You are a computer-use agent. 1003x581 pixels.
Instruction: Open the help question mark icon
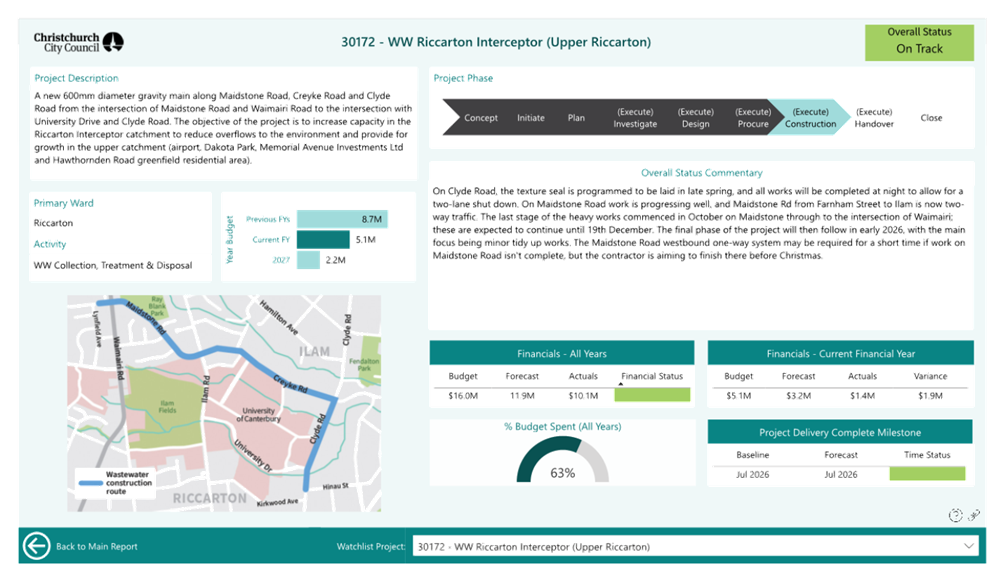955,515
